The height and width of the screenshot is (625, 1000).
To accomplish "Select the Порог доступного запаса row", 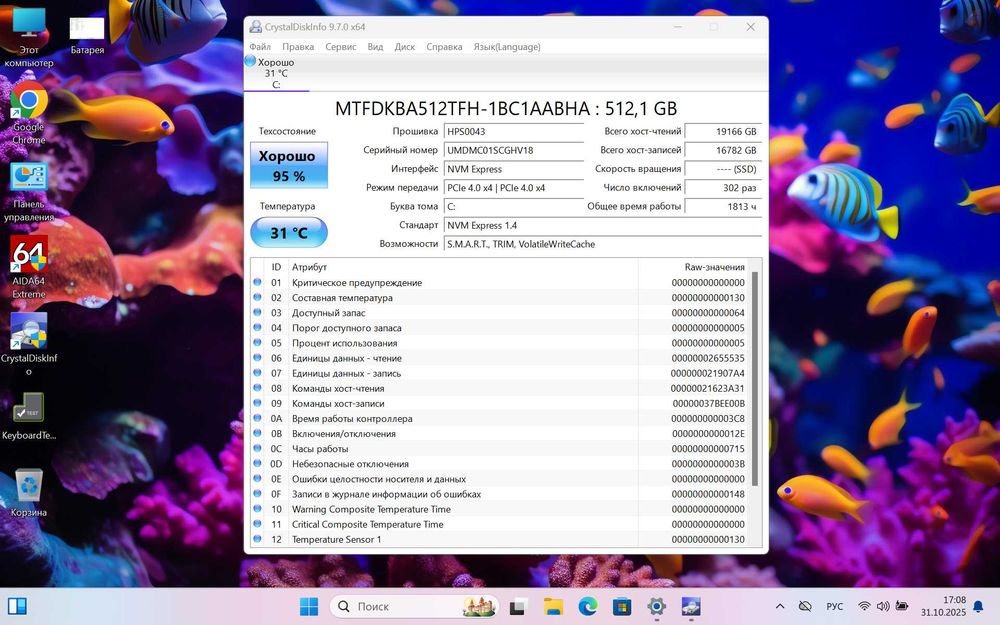I will 501,328.
